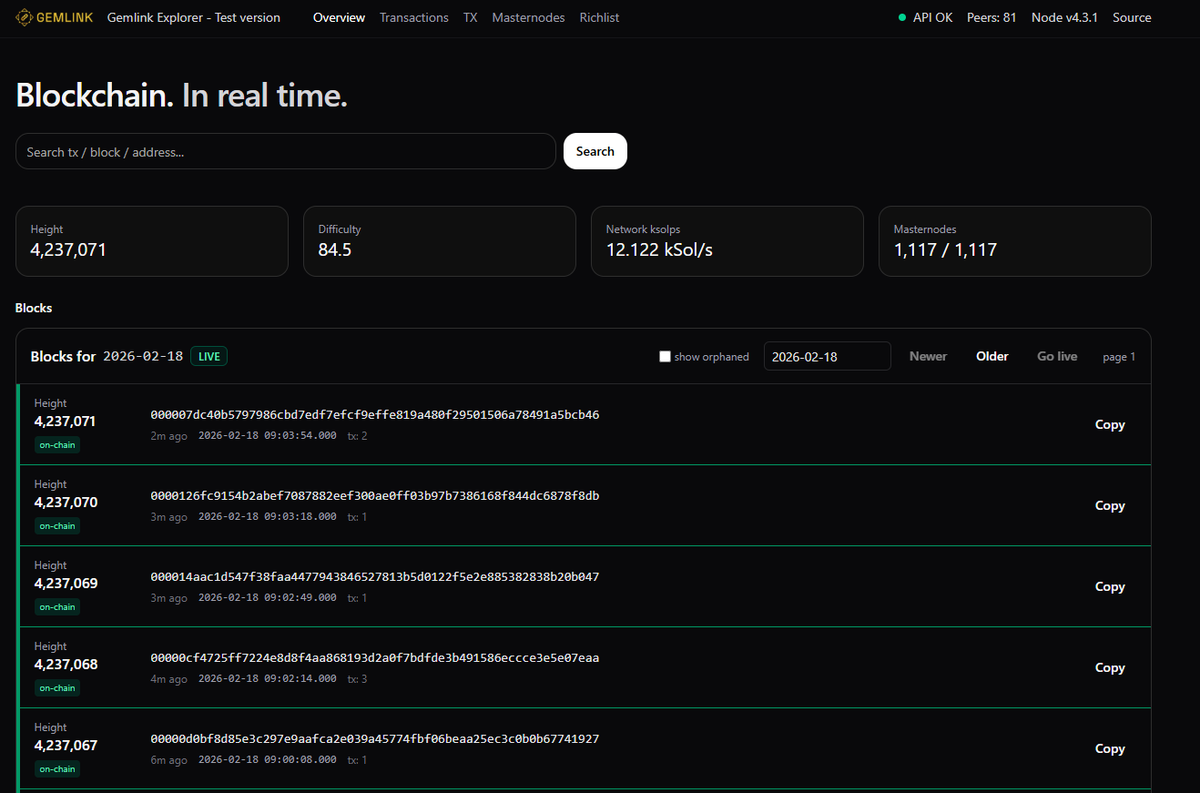Click the timestamp 2026-02-18 09:00:08.000

pos(268,760)
